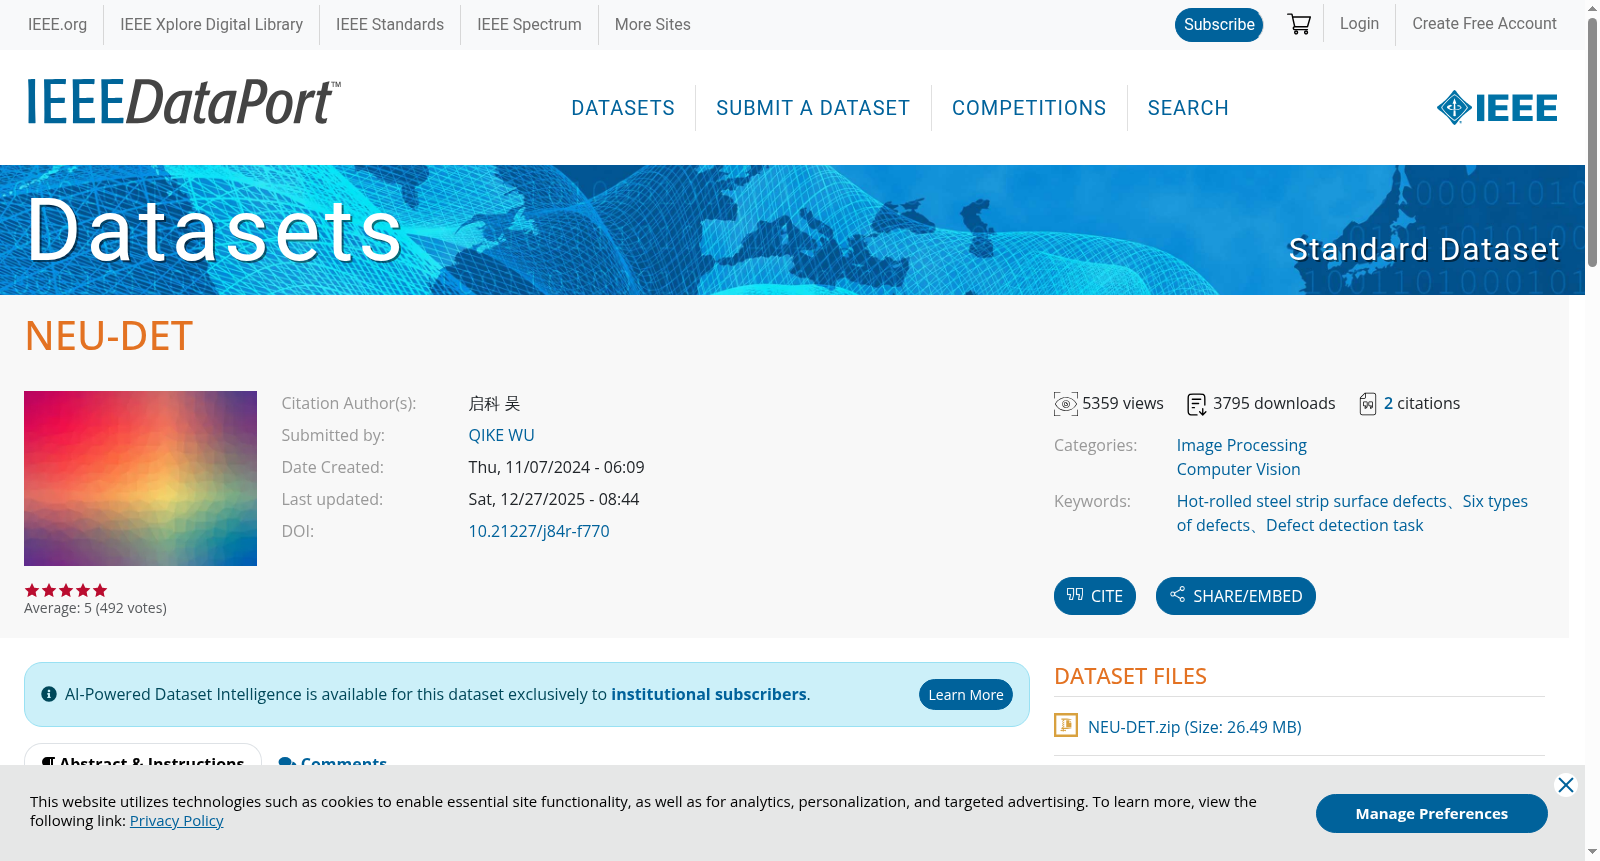Viewport: 1600px width, 861px height.
Task: Open submitter QIKE WU profile link
Action: [501, 435]
